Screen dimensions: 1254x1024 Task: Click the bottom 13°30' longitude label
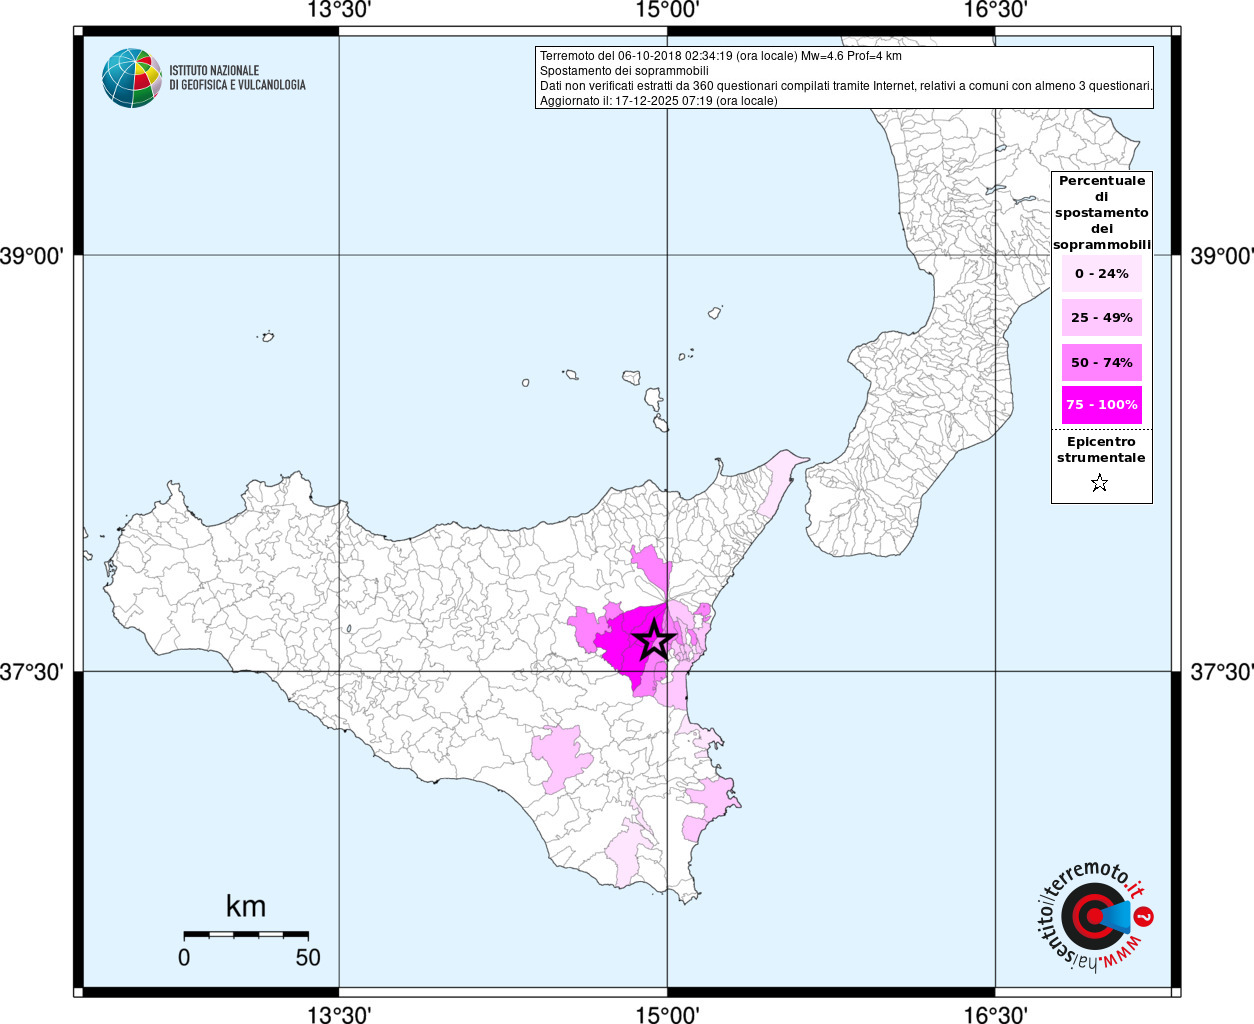339,1014
